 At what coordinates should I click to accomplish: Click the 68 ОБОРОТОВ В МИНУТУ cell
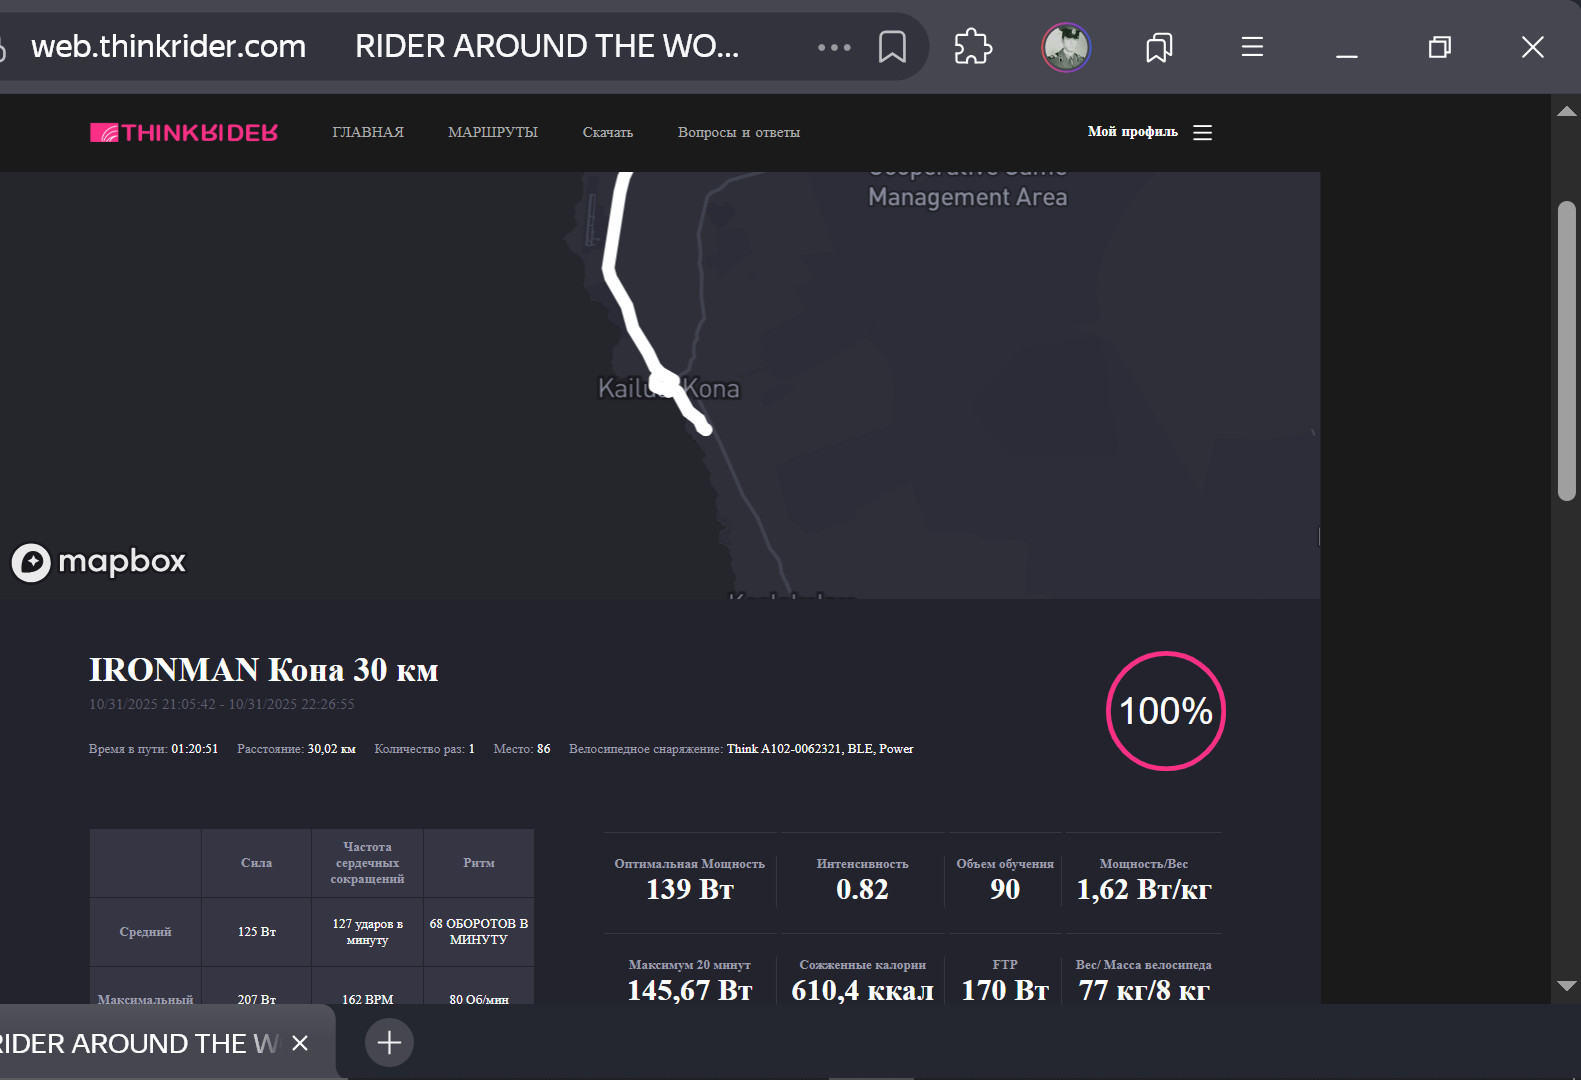click(479, 932)
